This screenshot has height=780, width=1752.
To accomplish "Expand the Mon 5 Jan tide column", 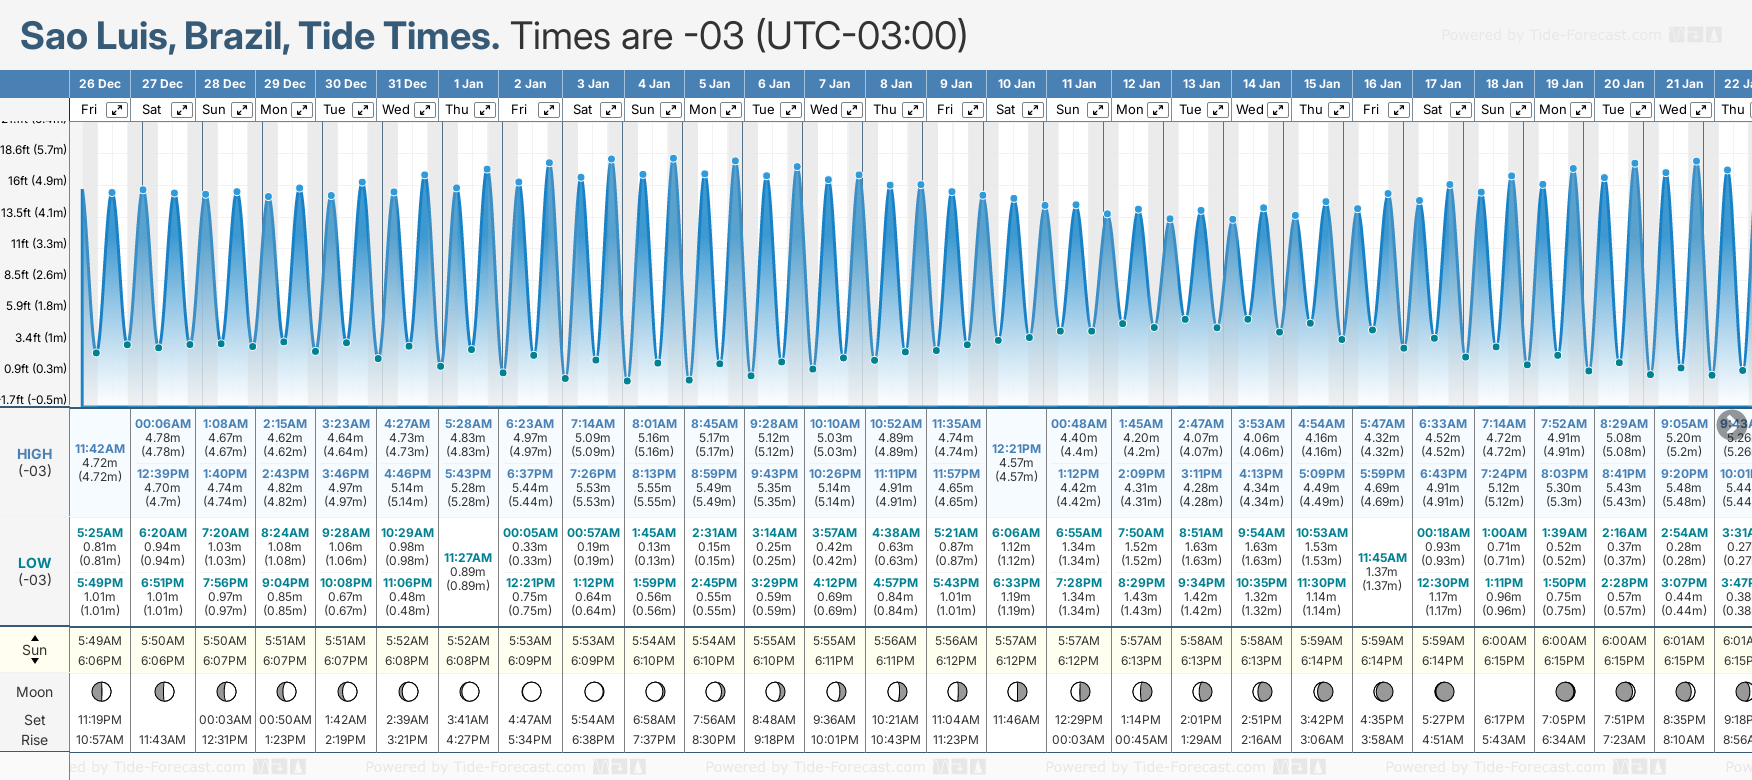I will click(731, 110).
